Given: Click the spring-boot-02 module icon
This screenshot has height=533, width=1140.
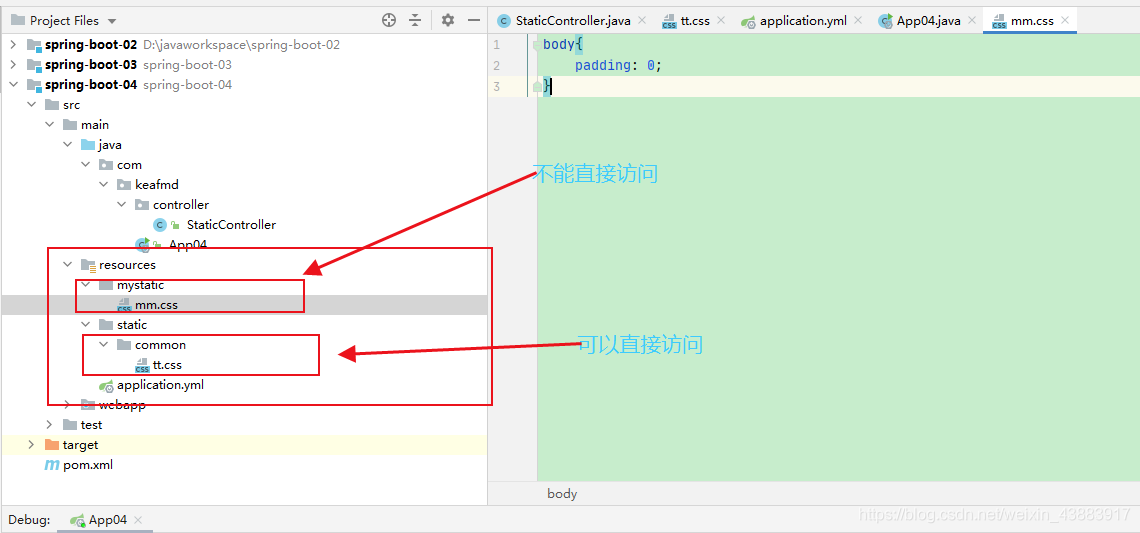Looking at the screenshot, I should [34, 45].
